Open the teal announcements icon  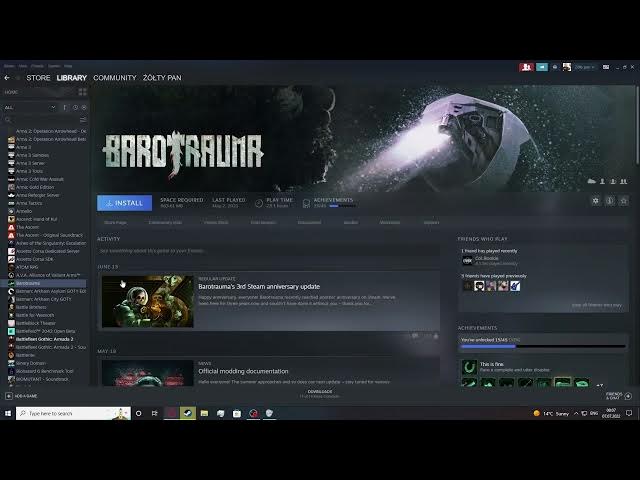coord(542,67)
